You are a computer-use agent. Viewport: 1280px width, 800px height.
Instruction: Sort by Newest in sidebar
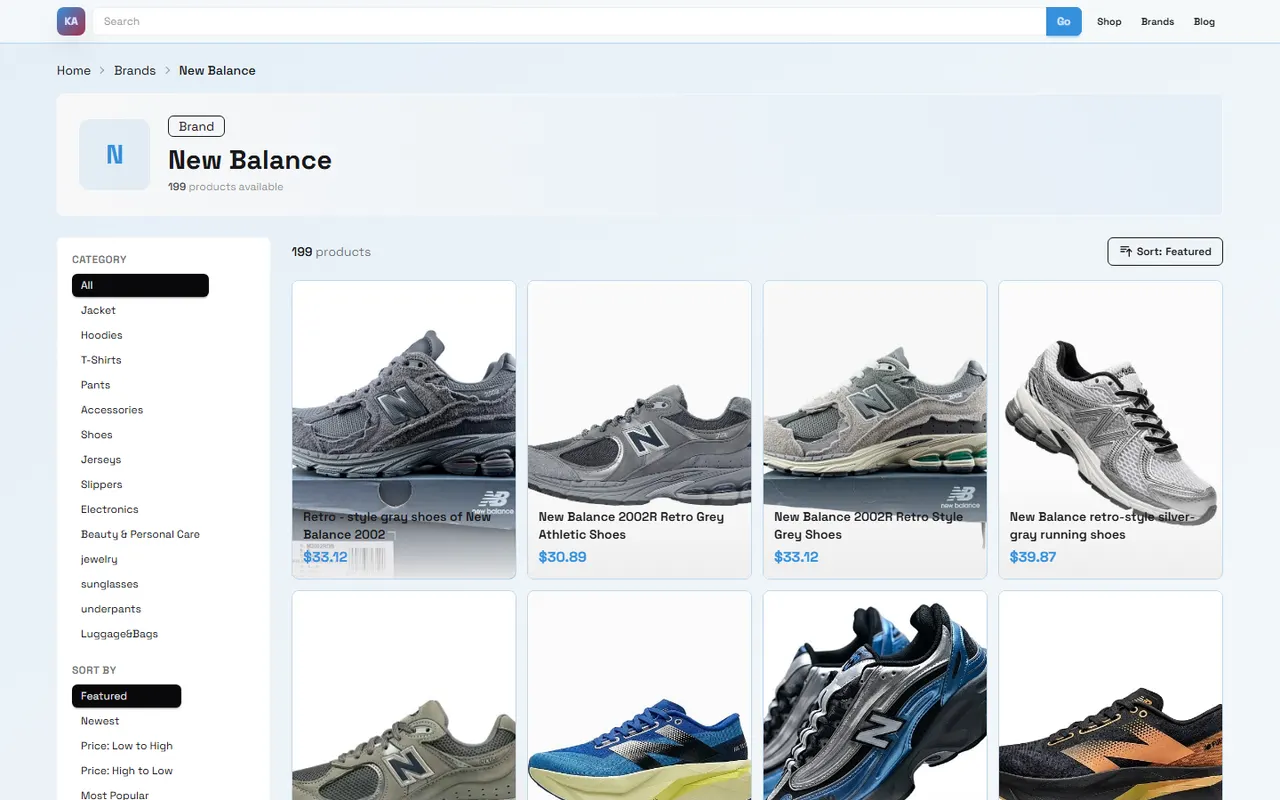click(x=100, y=721)
